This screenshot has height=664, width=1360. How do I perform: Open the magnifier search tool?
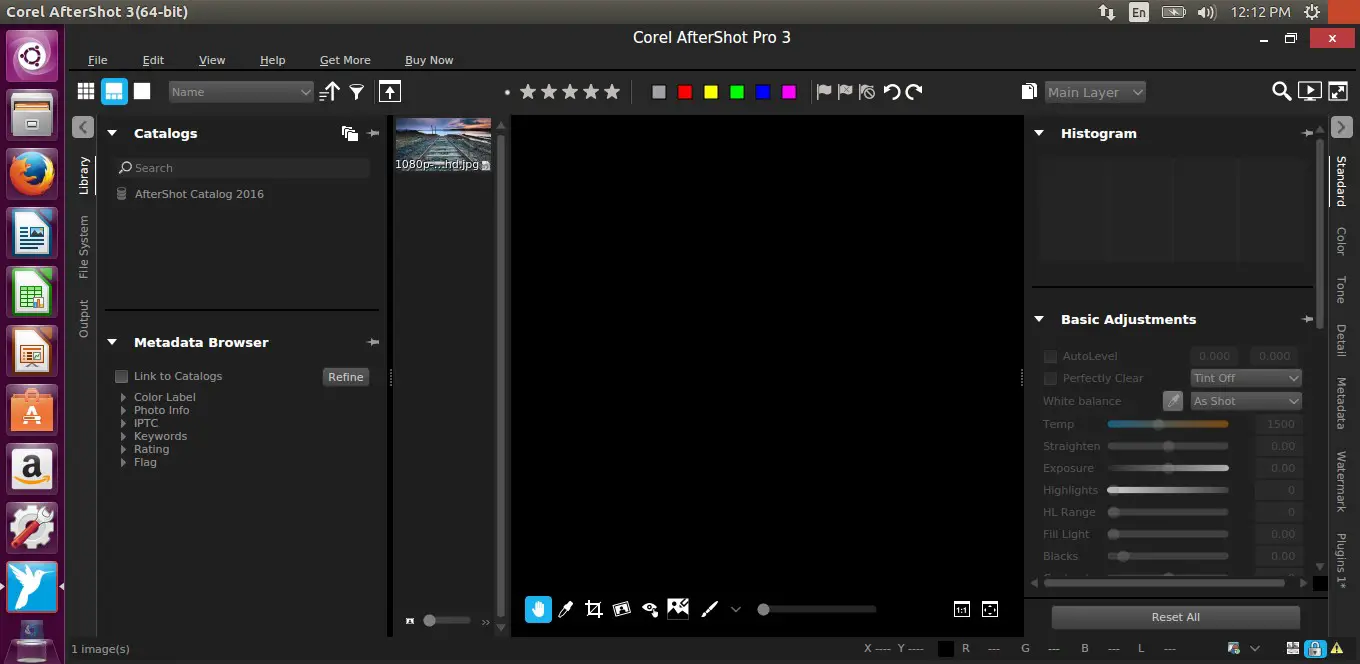[x=1281, y=92]
